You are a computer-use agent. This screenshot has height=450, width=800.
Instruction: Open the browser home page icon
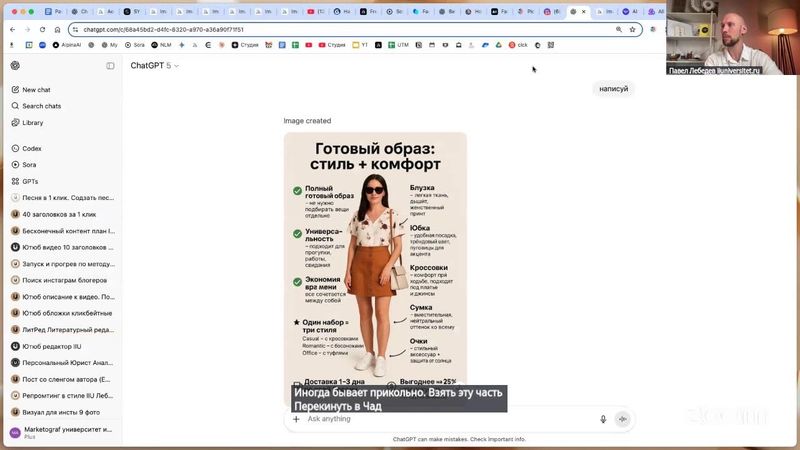(57, 30)
